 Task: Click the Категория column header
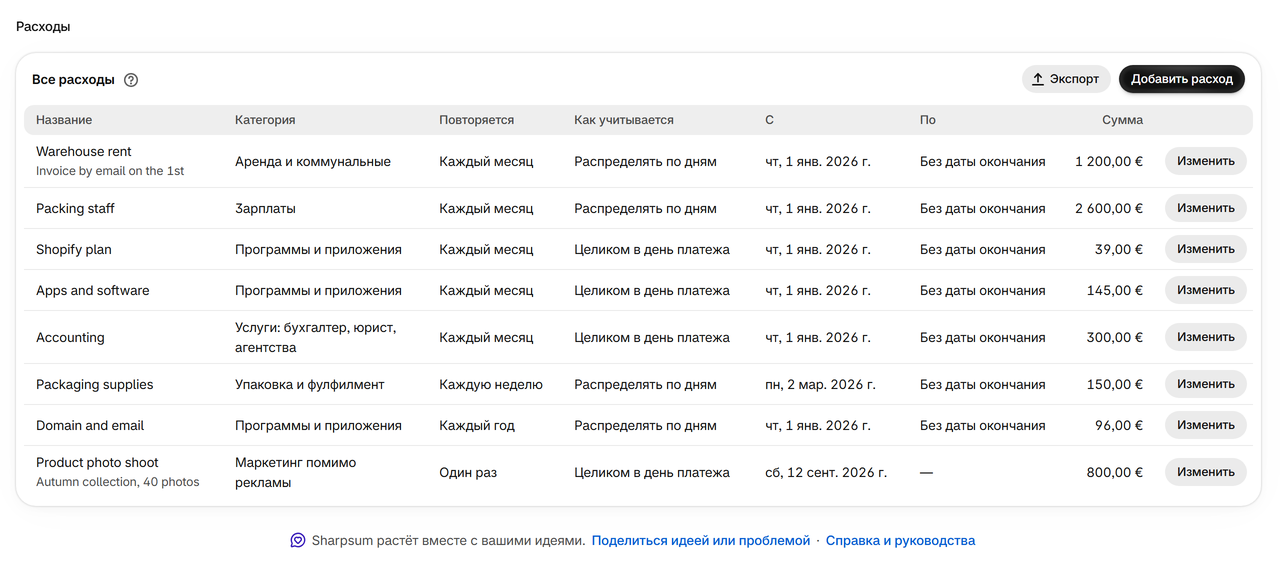coord(265,120)
